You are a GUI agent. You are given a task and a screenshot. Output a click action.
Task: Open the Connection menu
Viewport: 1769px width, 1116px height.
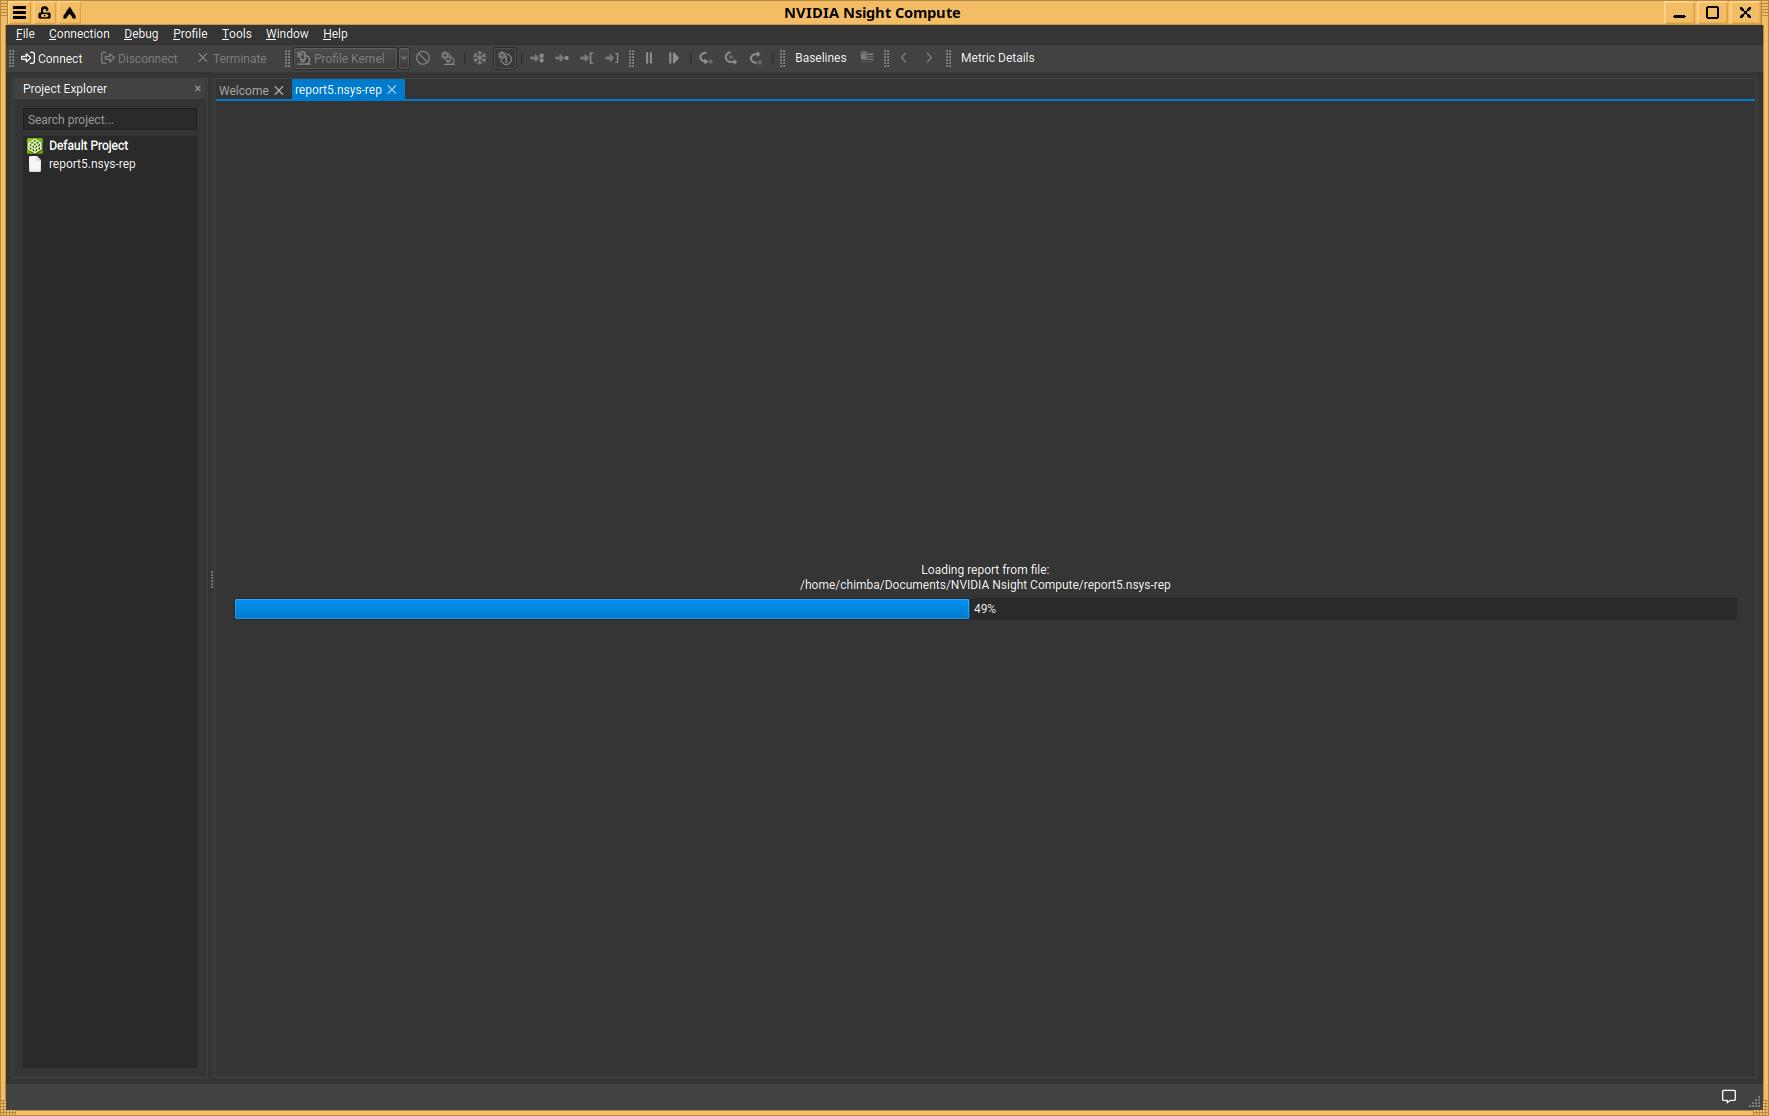coord(79,34)
